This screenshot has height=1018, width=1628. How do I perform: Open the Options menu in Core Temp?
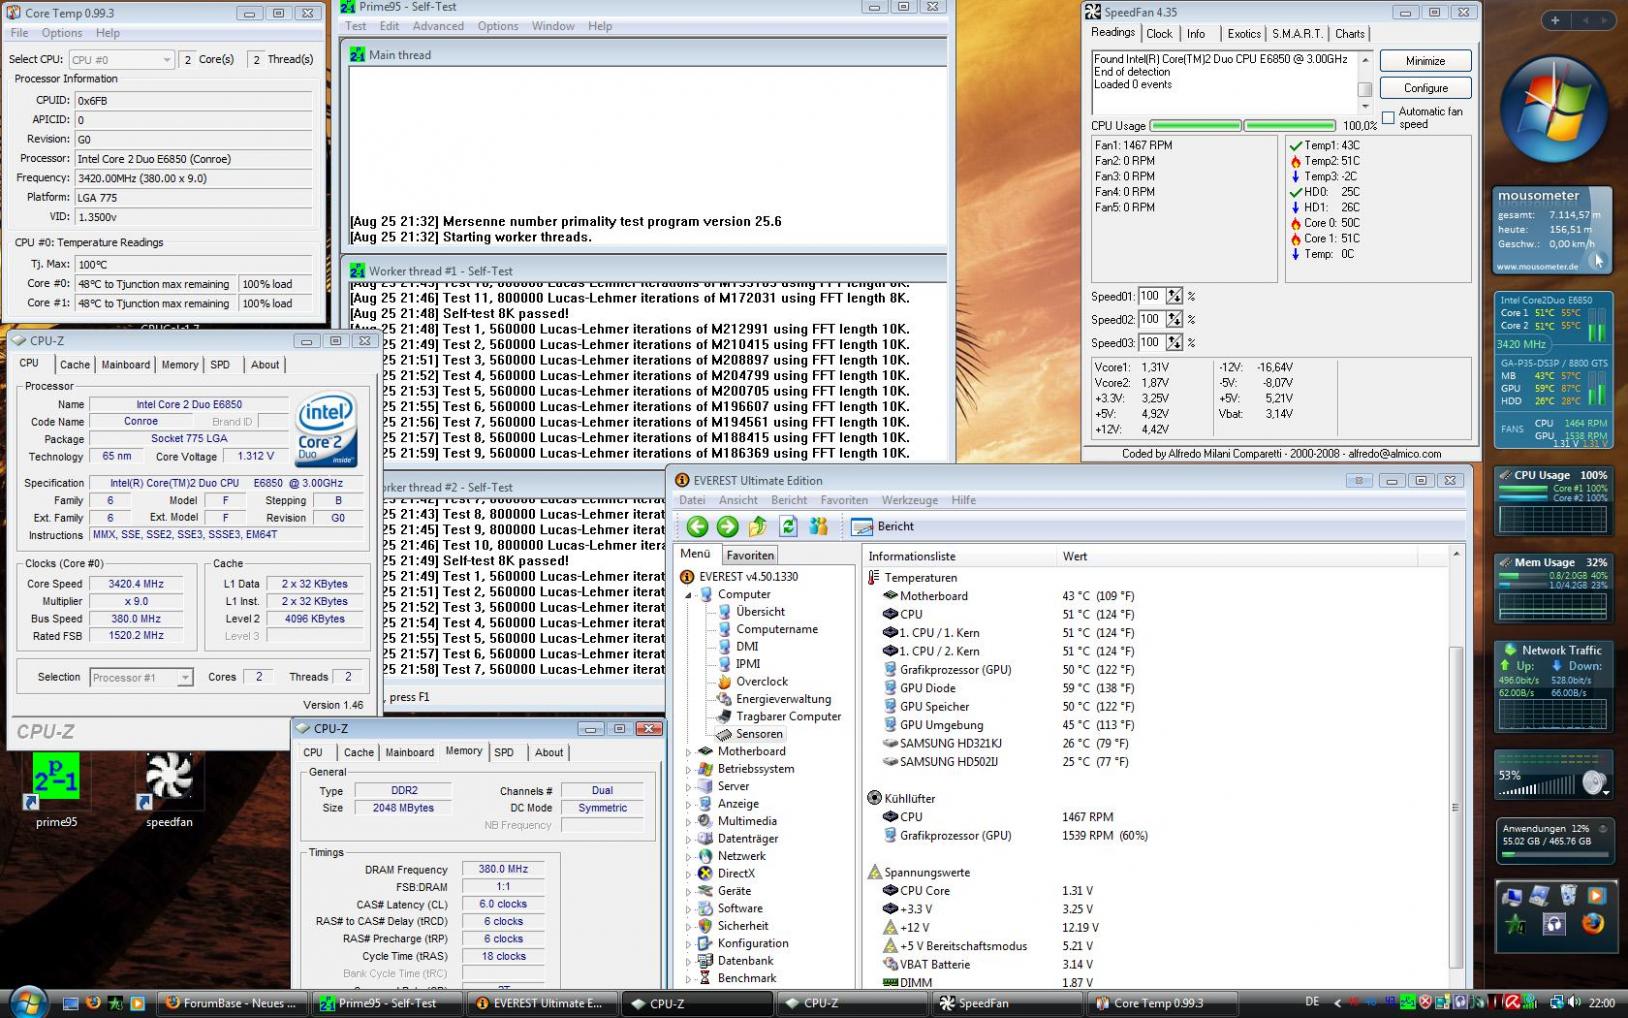[x=62, y=33]
